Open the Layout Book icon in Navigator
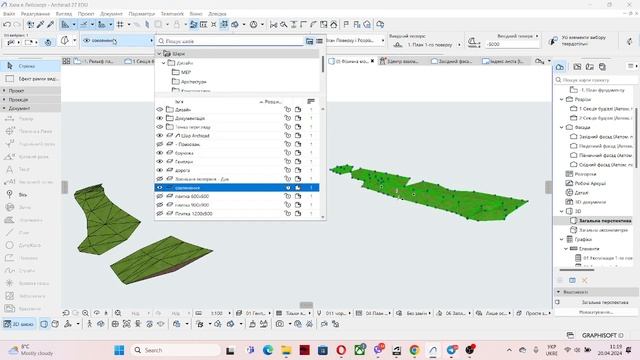Screen dimensions: 640x360 [x=589, y=67]
